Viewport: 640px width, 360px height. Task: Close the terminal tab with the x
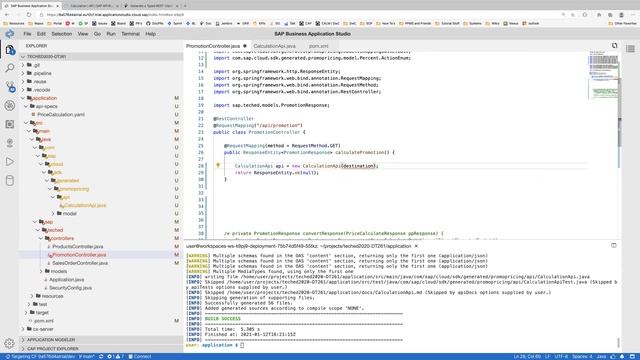point(416,246)
